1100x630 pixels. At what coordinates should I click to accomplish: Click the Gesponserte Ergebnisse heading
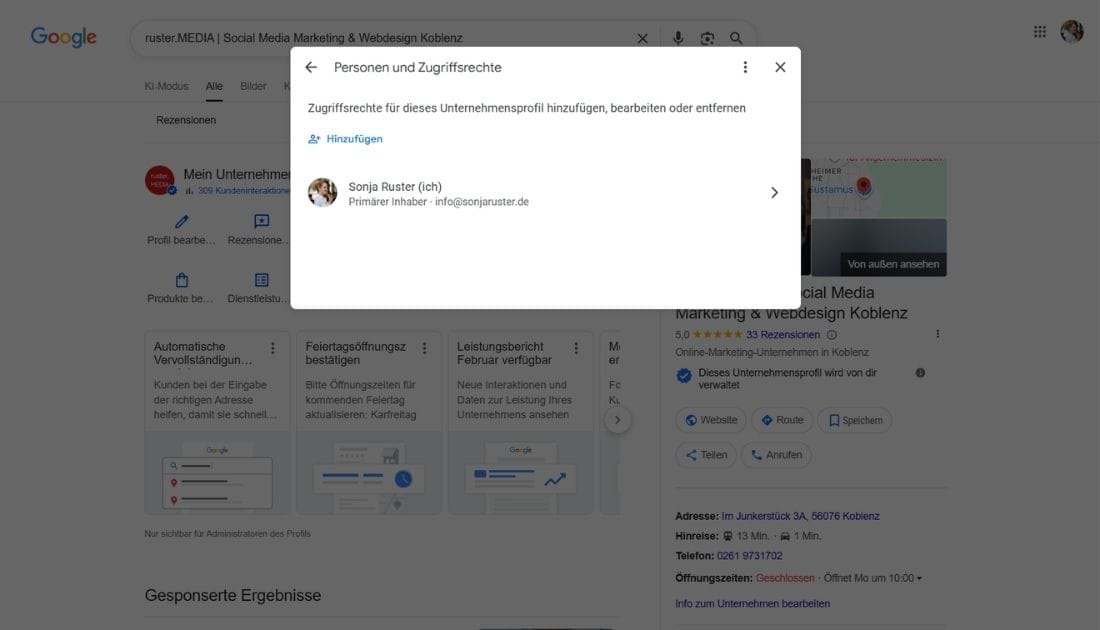(x=233, y=595)
